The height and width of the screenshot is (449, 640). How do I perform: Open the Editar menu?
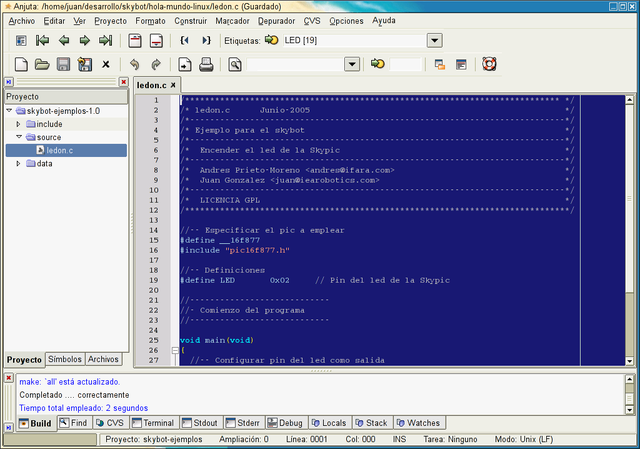(54, 21)
